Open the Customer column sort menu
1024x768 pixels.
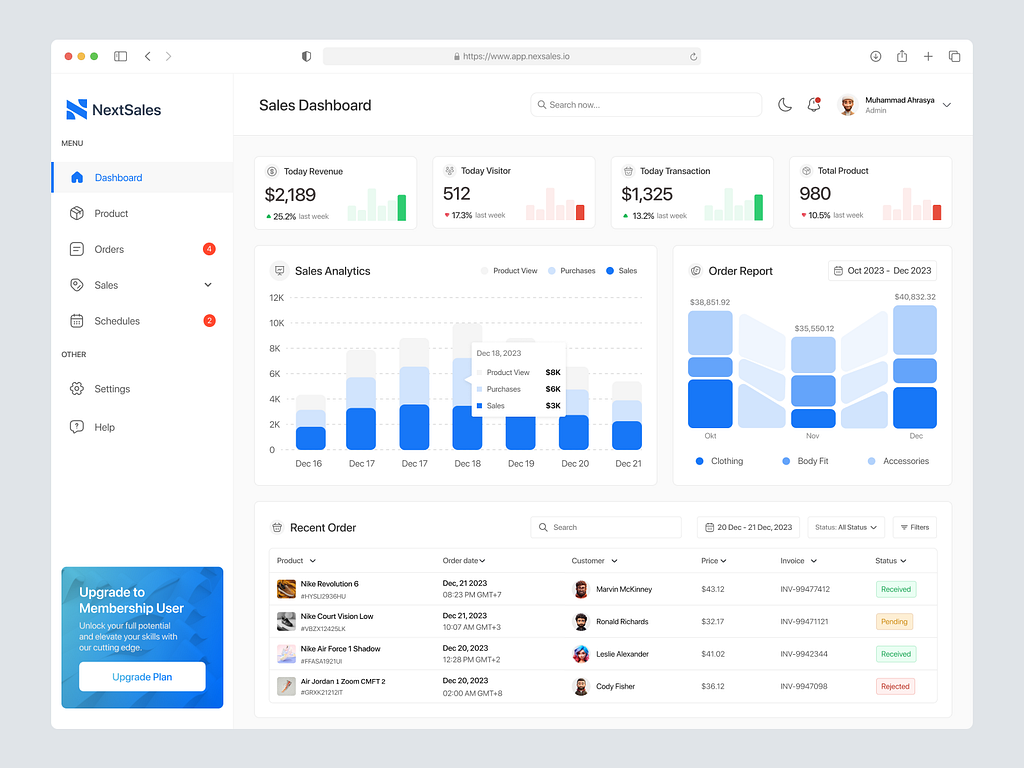[x=594, y=561]
